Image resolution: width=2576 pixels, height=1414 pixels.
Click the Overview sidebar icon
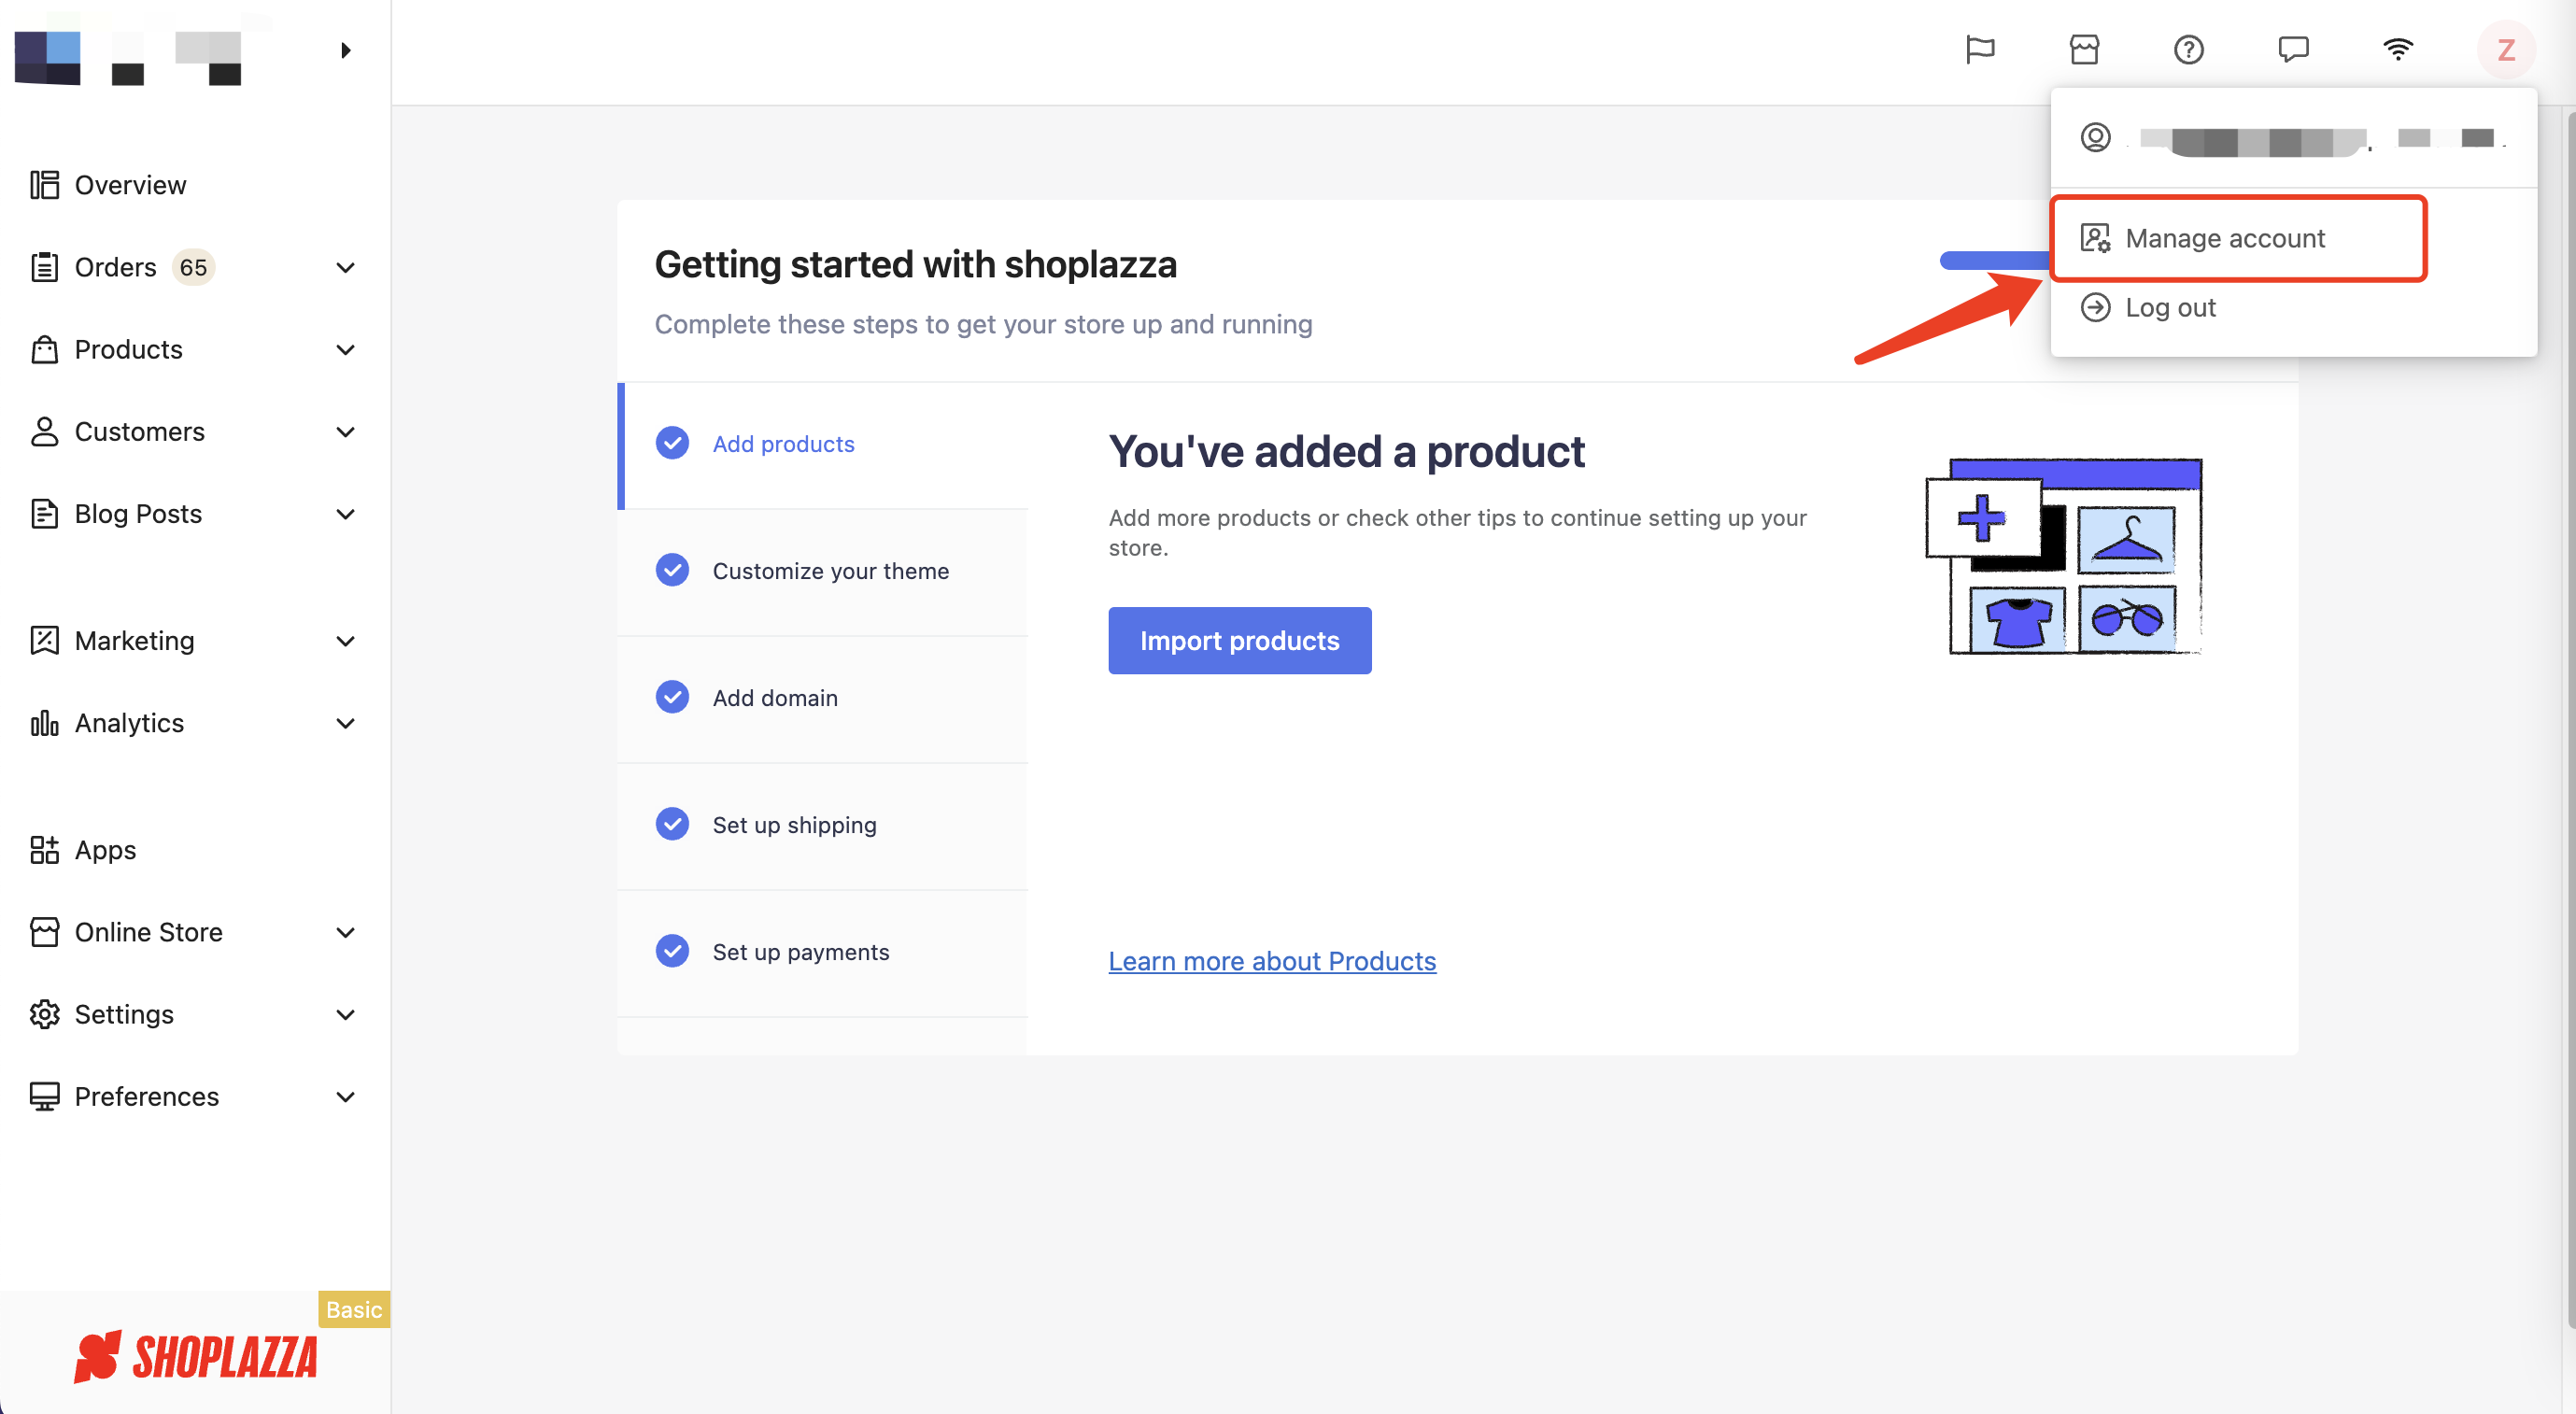tap(44, 185)
